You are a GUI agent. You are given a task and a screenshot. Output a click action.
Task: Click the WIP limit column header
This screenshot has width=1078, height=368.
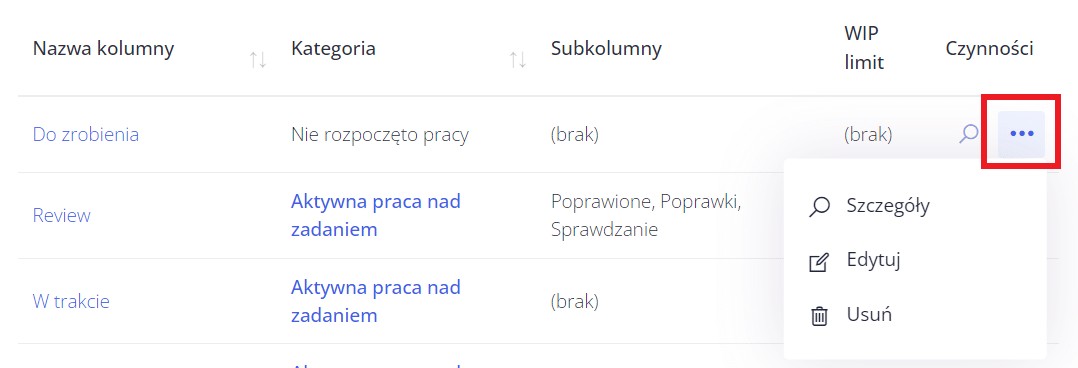click(864, 48)
